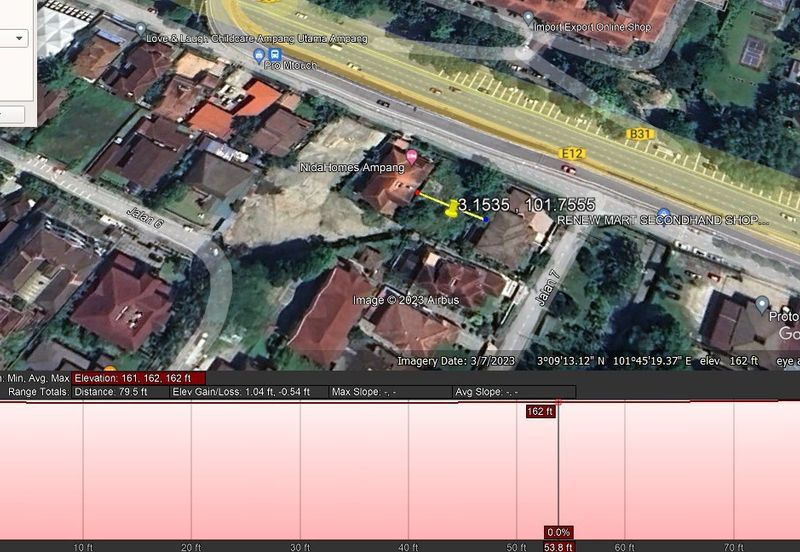Screen dimensions: 800x552
Task: Select the pink NidaHomes Ampang lodging pin
Action: click(411, 157)
